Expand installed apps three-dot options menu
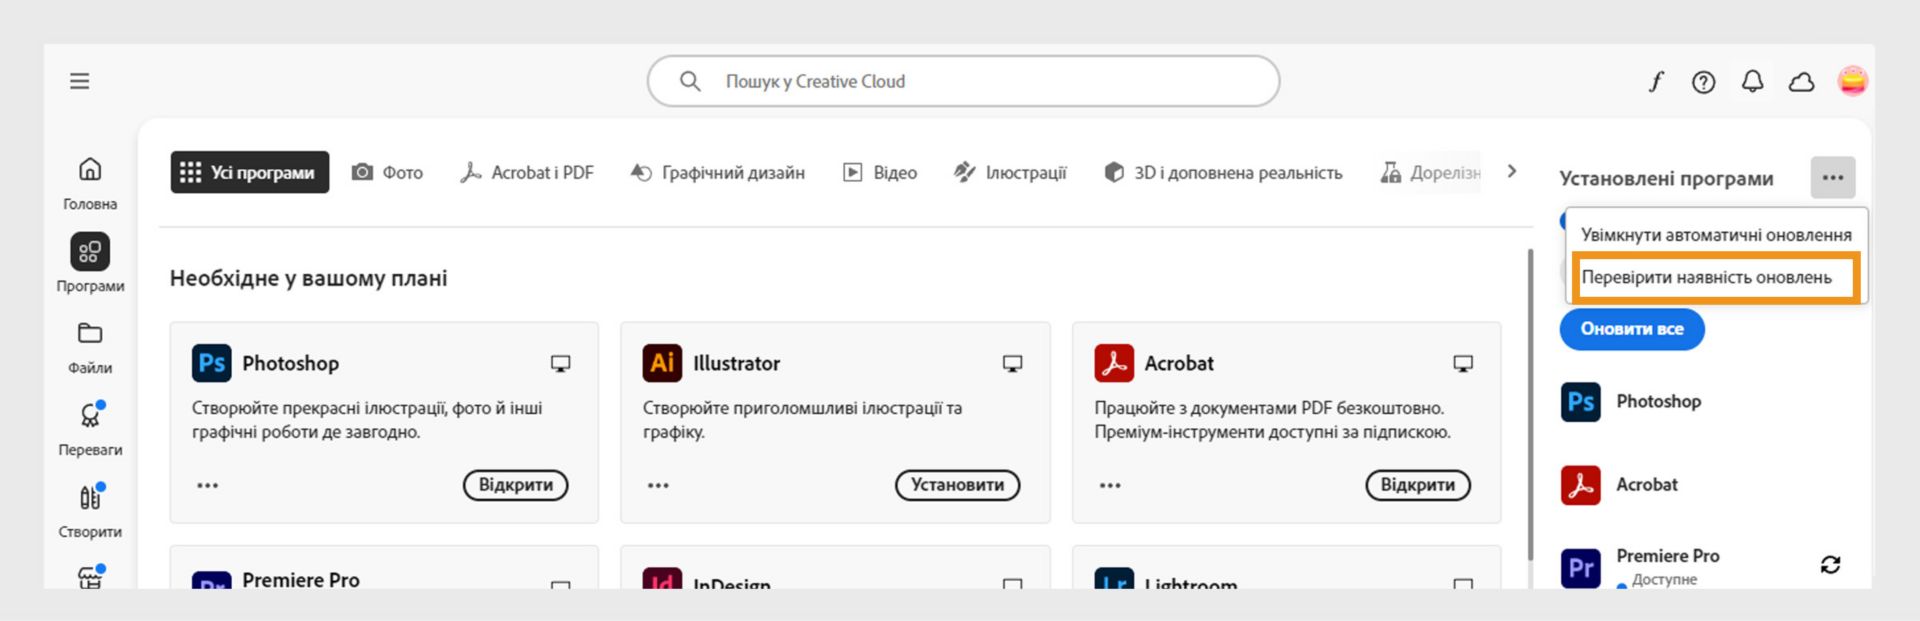1920x621 pixels. tap(1832, 178)
